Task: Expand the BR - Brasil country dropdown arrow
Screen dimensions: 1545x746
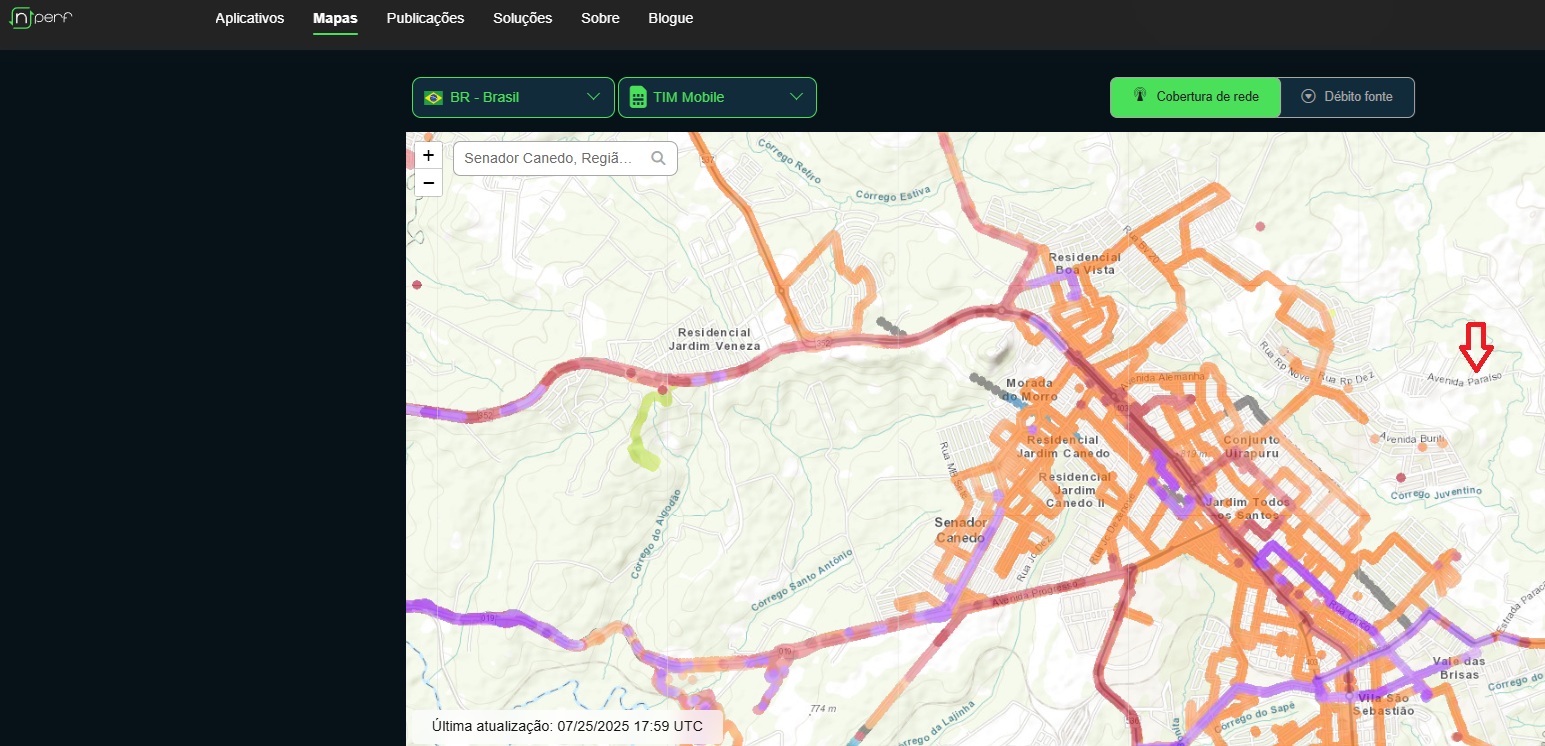Action: (x=593, y=97)
